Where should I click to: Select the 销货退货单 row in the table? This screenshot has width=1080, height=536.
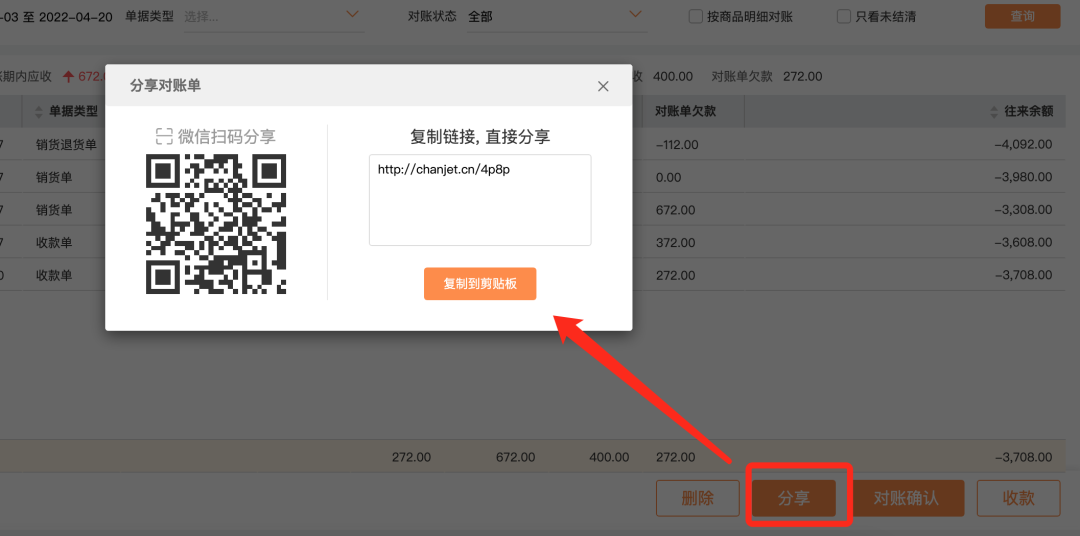pos(66,145)
